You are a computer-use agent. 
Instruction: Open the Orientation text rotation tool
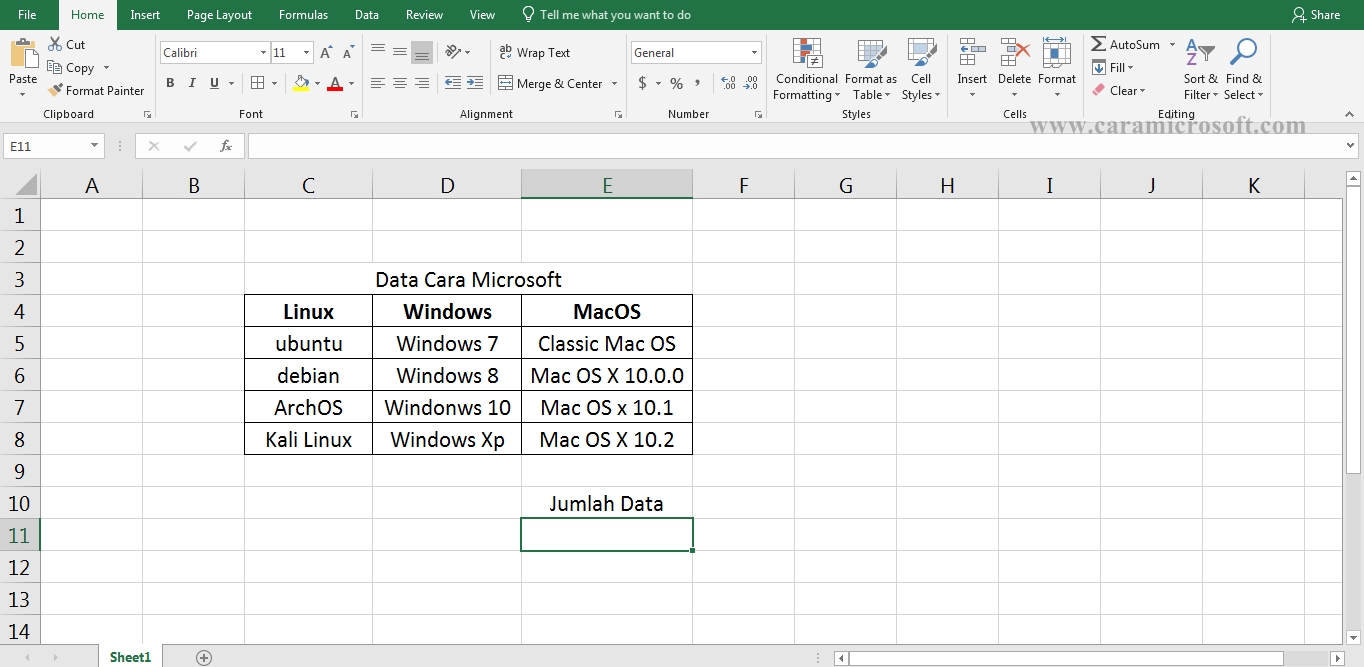pos(454,51)
